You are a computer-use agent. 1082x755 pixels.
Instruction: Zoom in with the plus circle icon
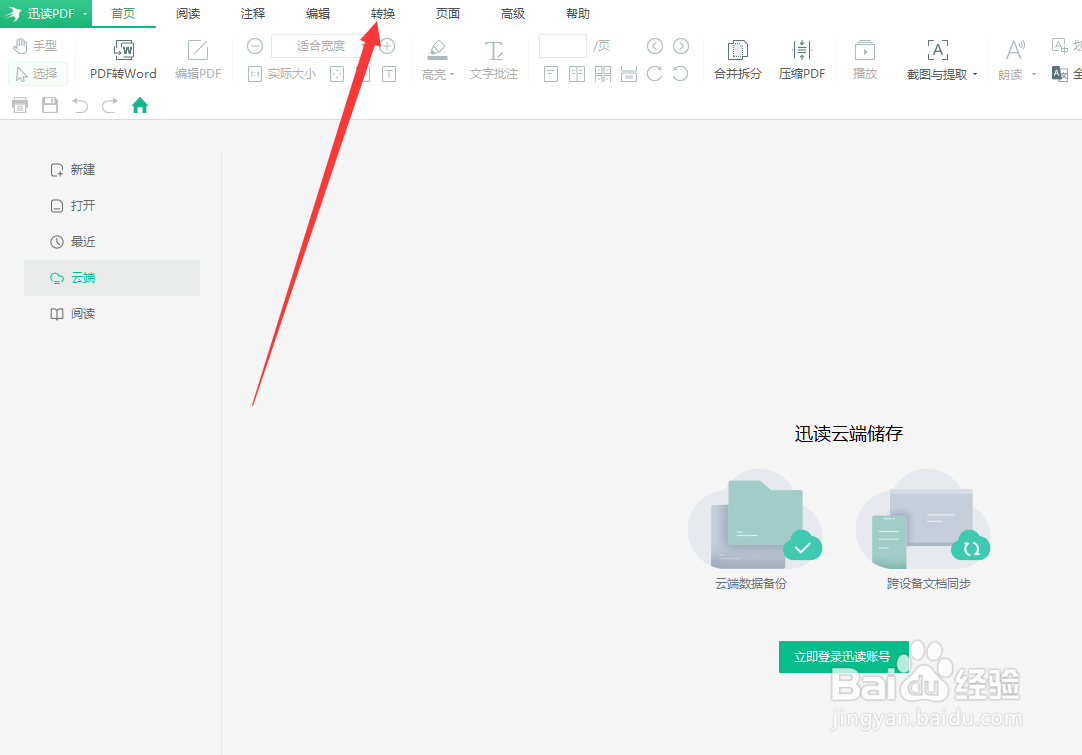click(x=387, y=46)
